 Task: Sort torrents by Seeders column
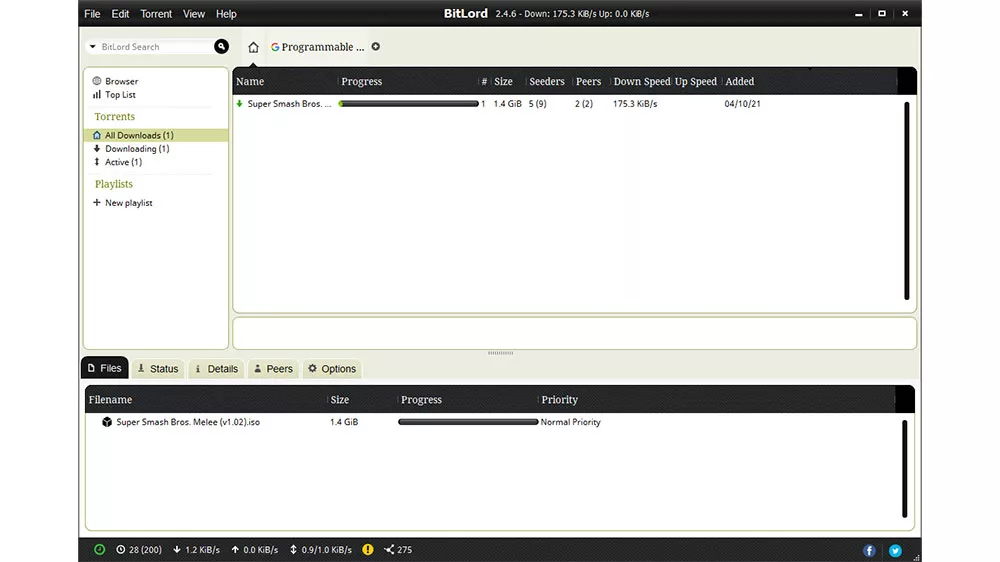pyautogui.click(x=547, y=82)
